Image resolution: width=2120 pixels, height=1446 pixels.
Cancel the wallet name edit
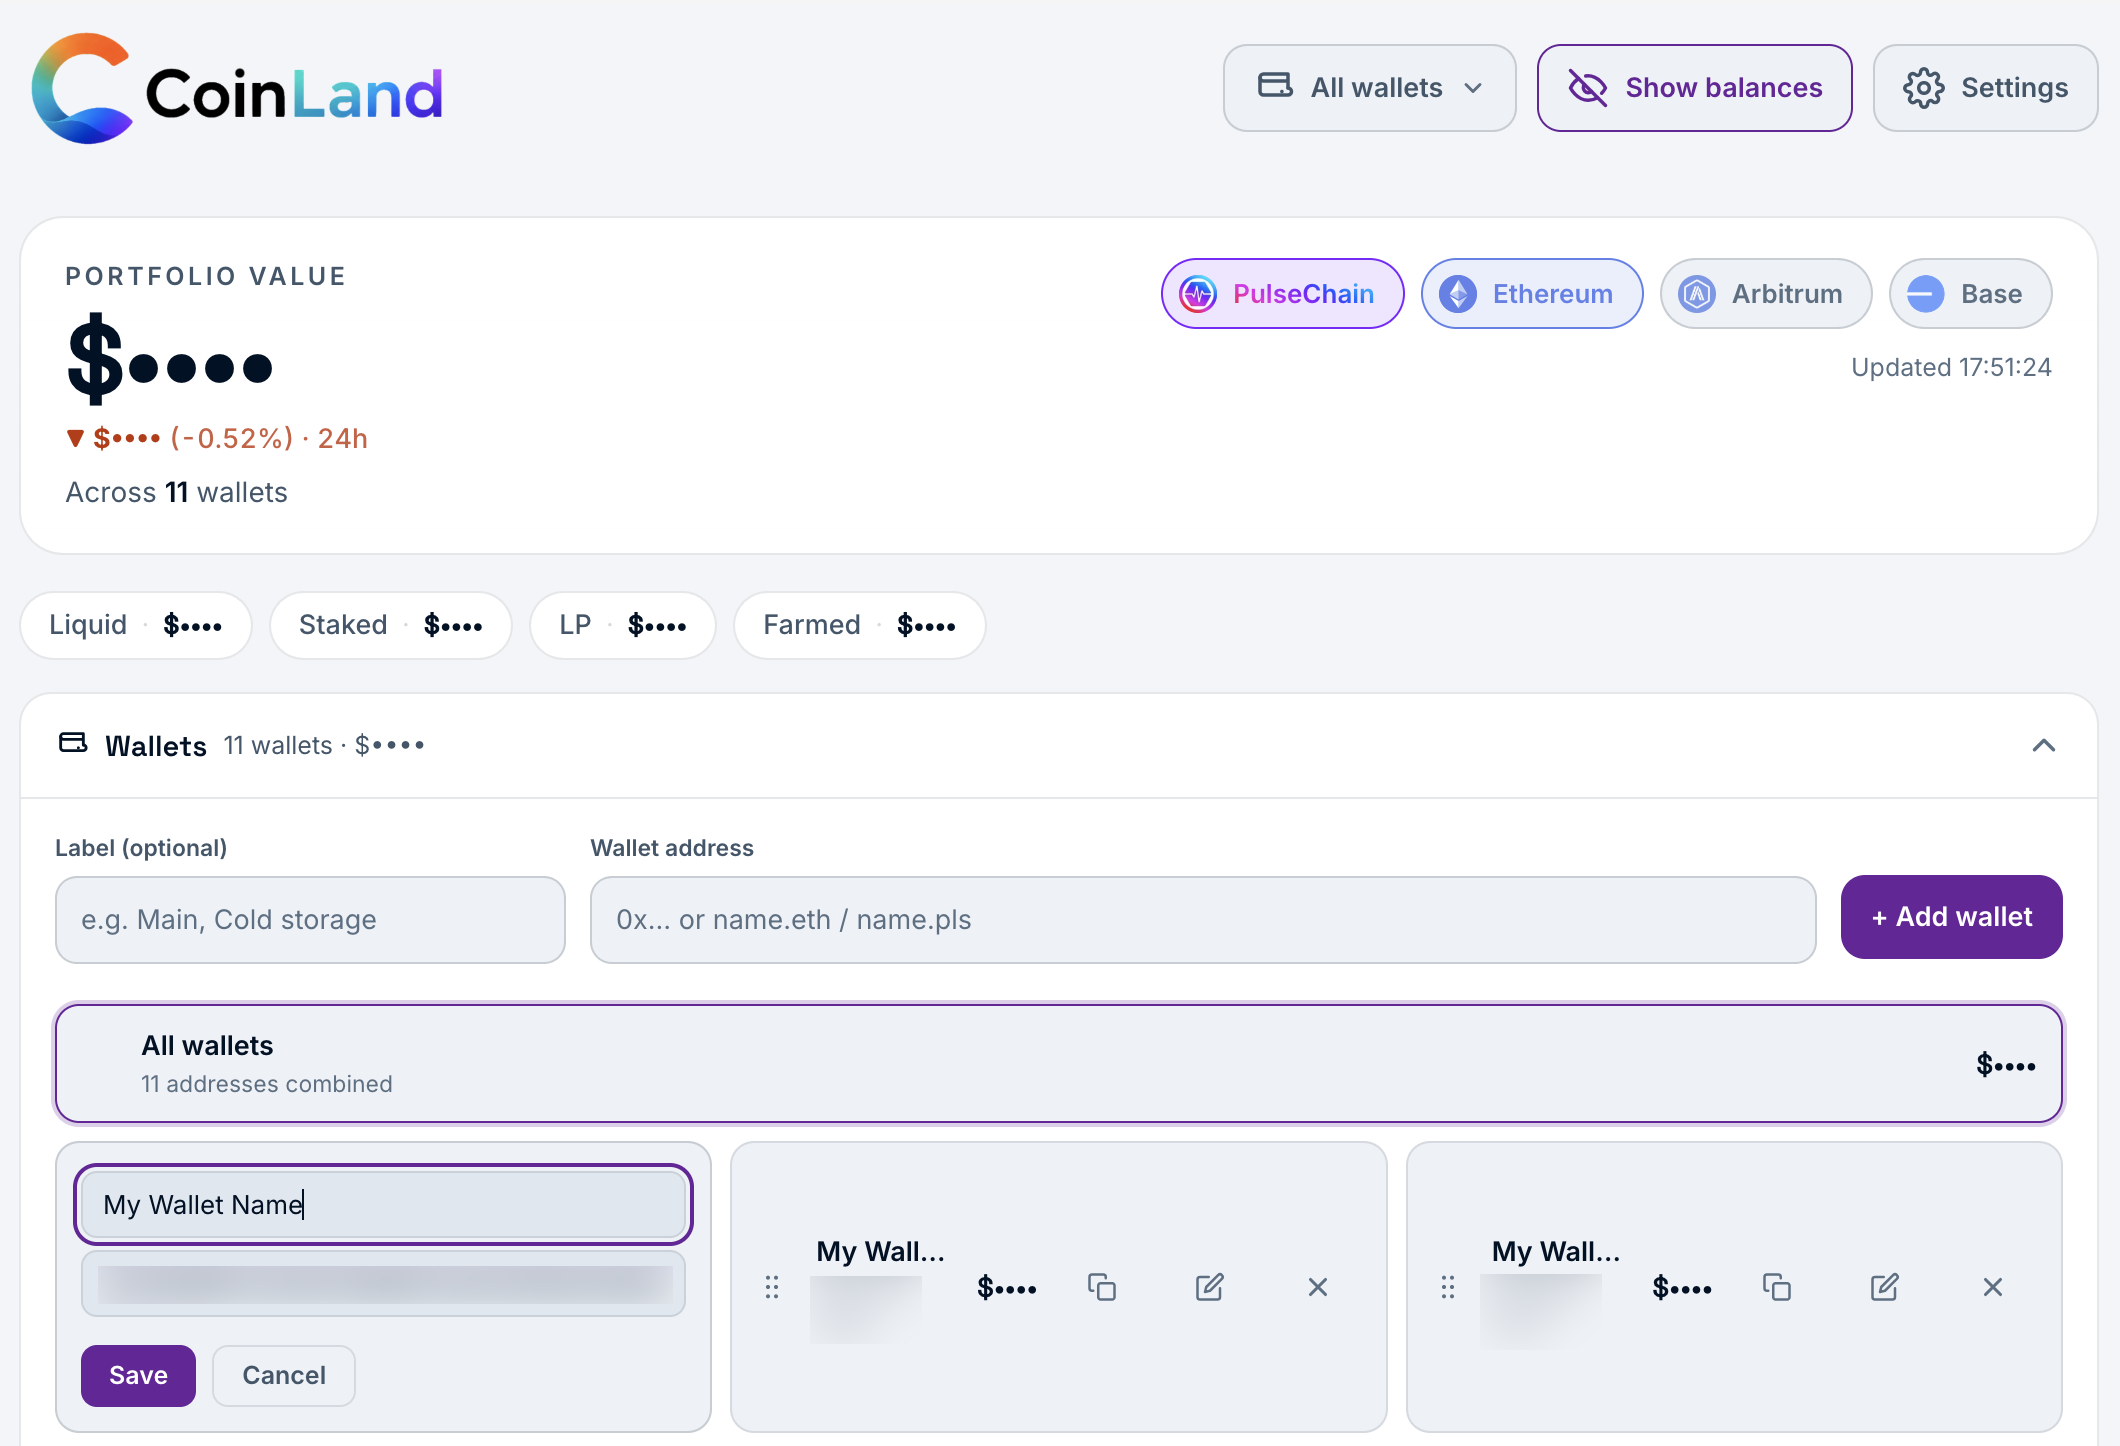pyautogui.click(x=284, y=1376)
